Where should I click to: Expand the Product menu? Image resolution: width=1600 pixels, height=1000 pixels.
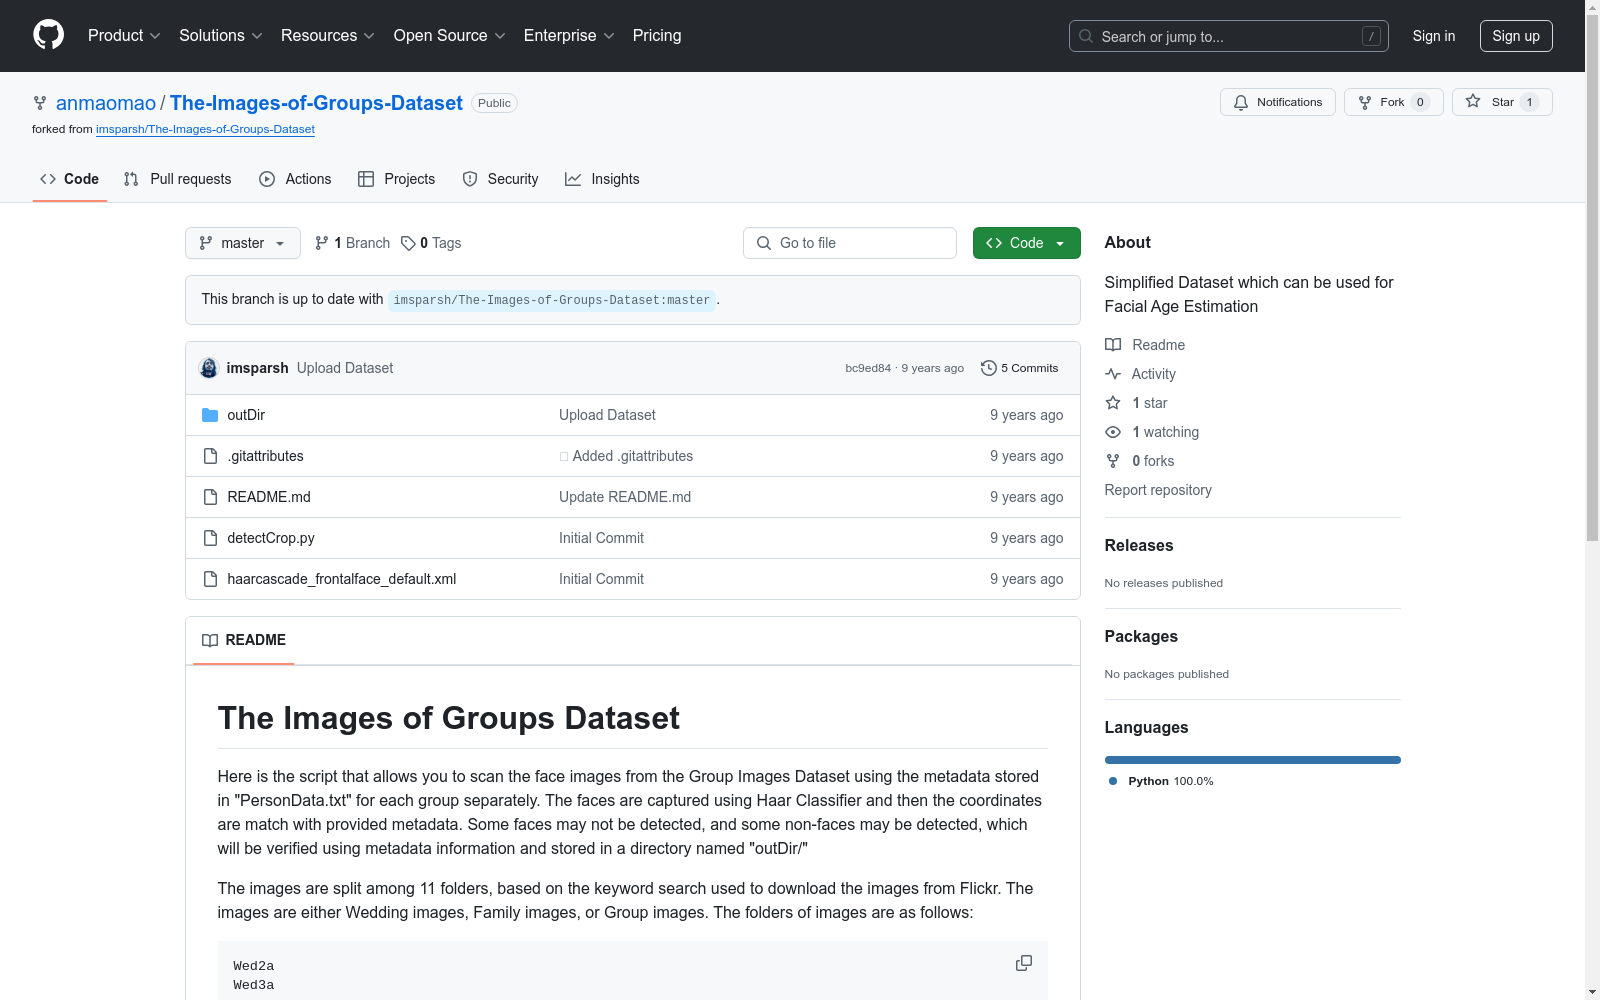tap(124, 35)
